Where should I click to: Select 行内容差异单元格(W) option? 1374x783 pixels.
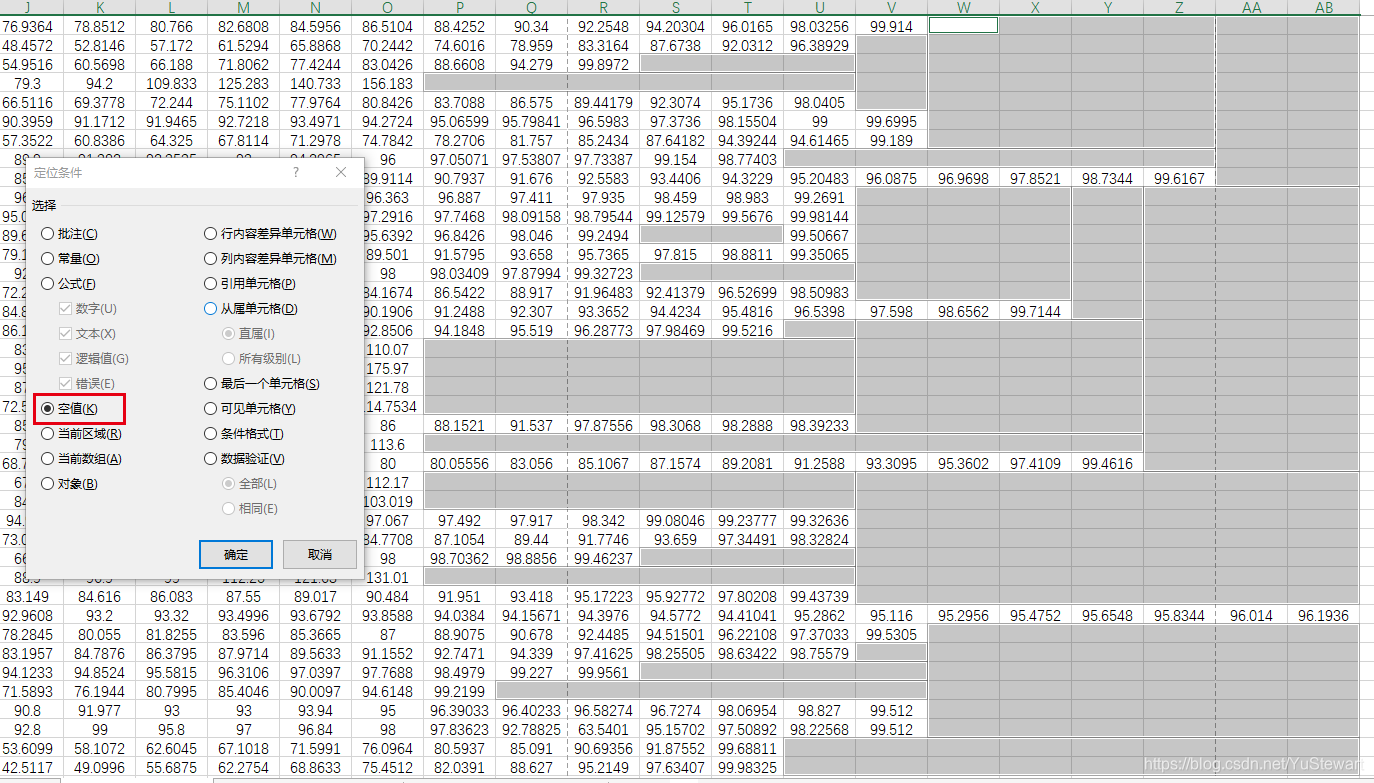(x=270, y=234)
